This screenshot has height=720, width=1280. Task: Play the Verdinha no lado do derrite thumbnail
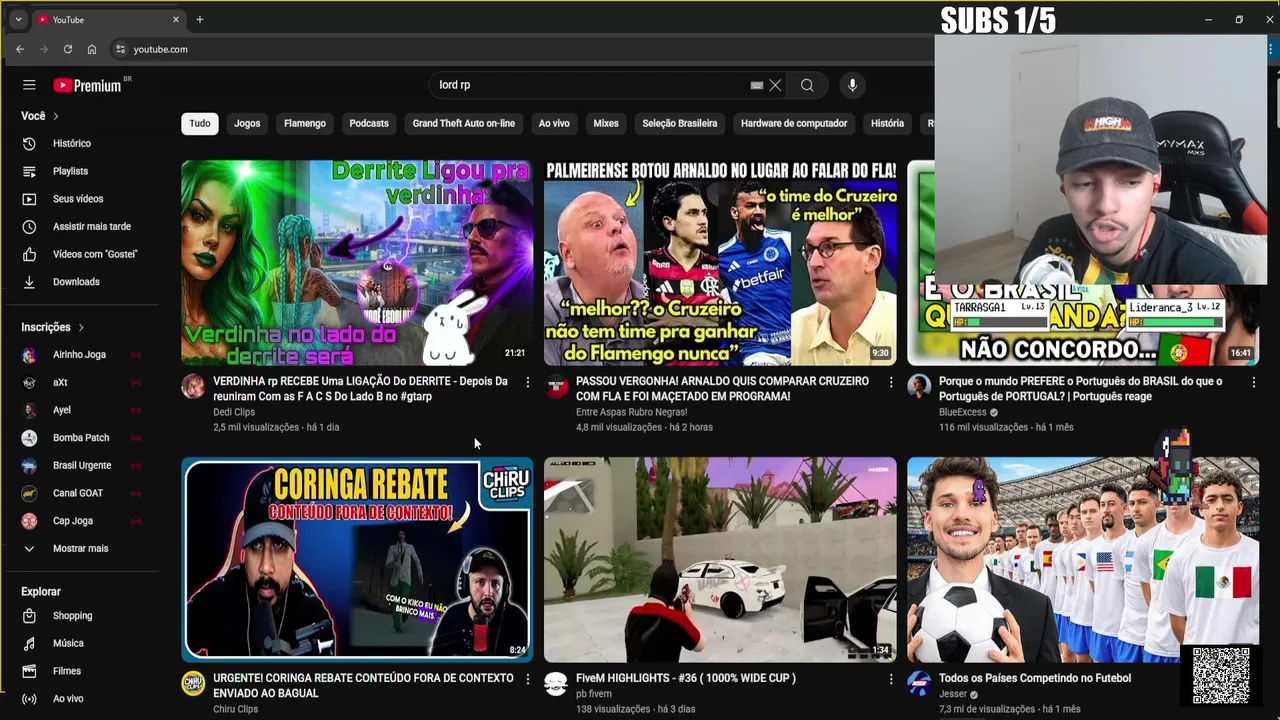tap(357, 263)
